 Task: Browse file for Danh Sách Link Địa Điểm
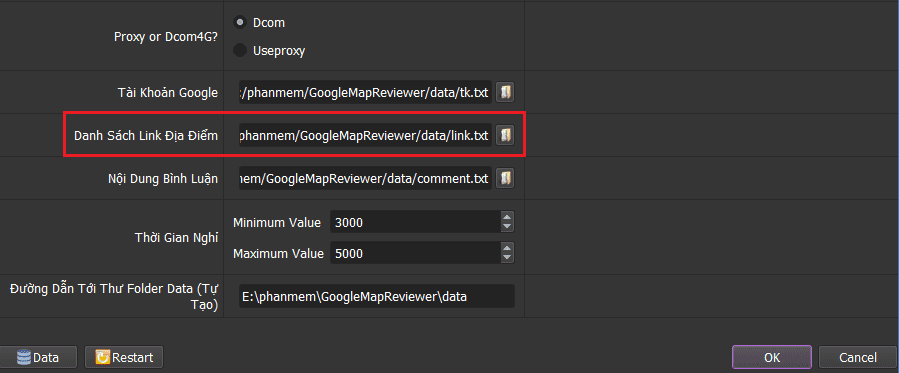(505, 135)
